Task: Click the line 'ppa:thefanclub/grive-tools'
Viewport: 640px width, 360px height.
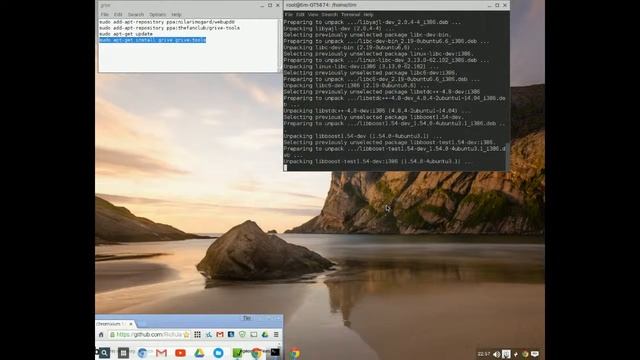Action: coord(169,28)
